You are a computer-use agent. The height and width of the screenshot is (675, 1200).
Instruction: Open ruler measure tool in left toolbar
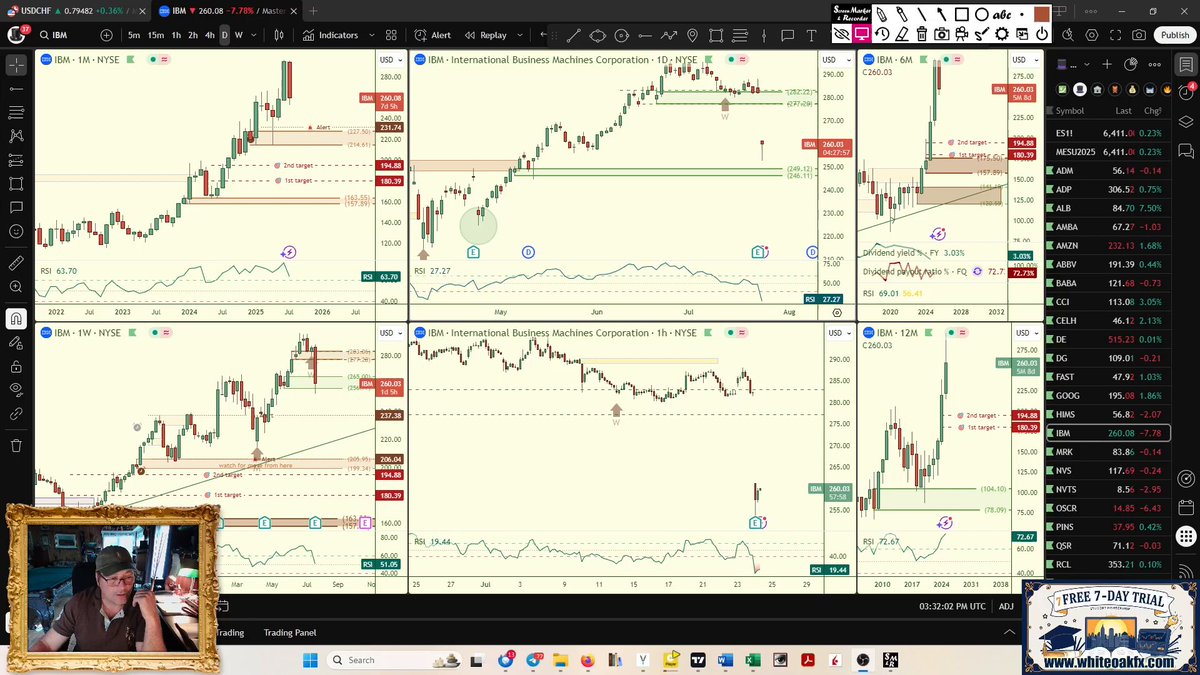coord(17,265)
